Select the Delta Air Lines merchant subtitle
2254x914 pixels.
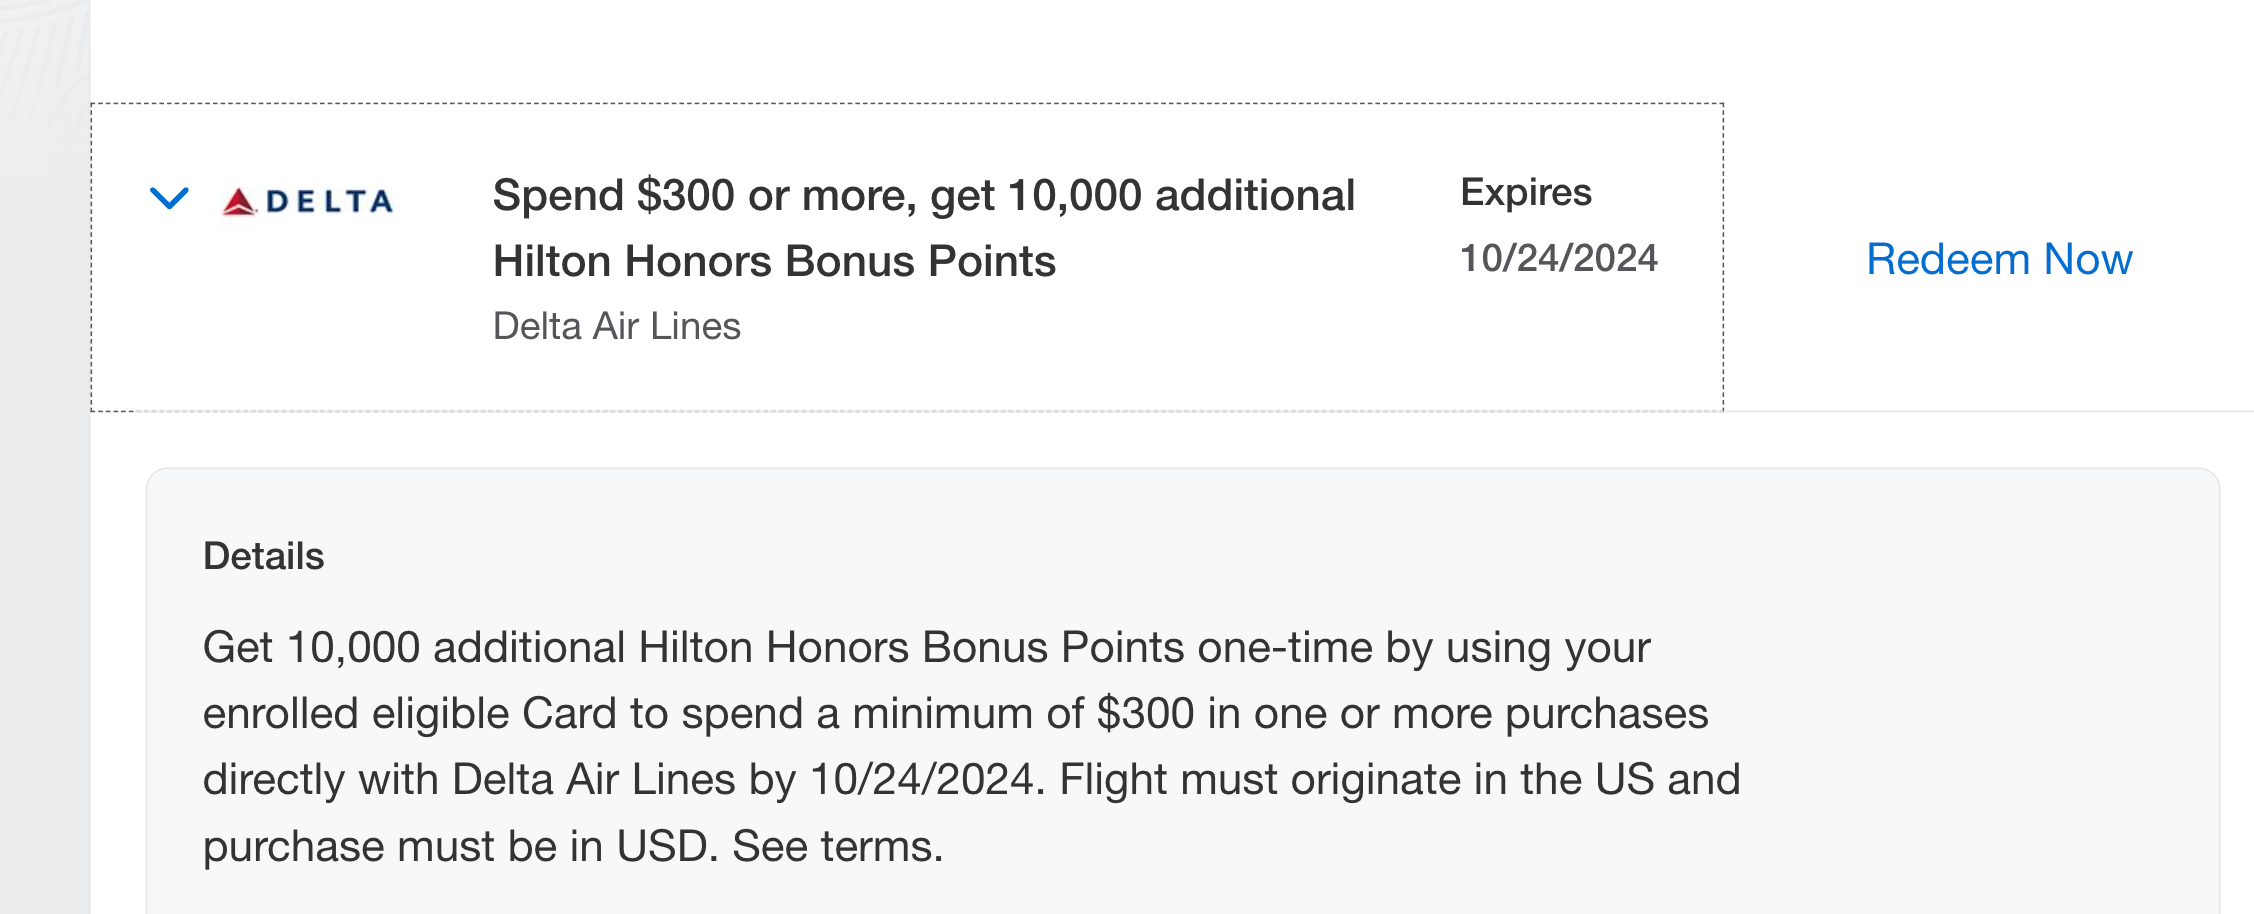pos(616,327)
